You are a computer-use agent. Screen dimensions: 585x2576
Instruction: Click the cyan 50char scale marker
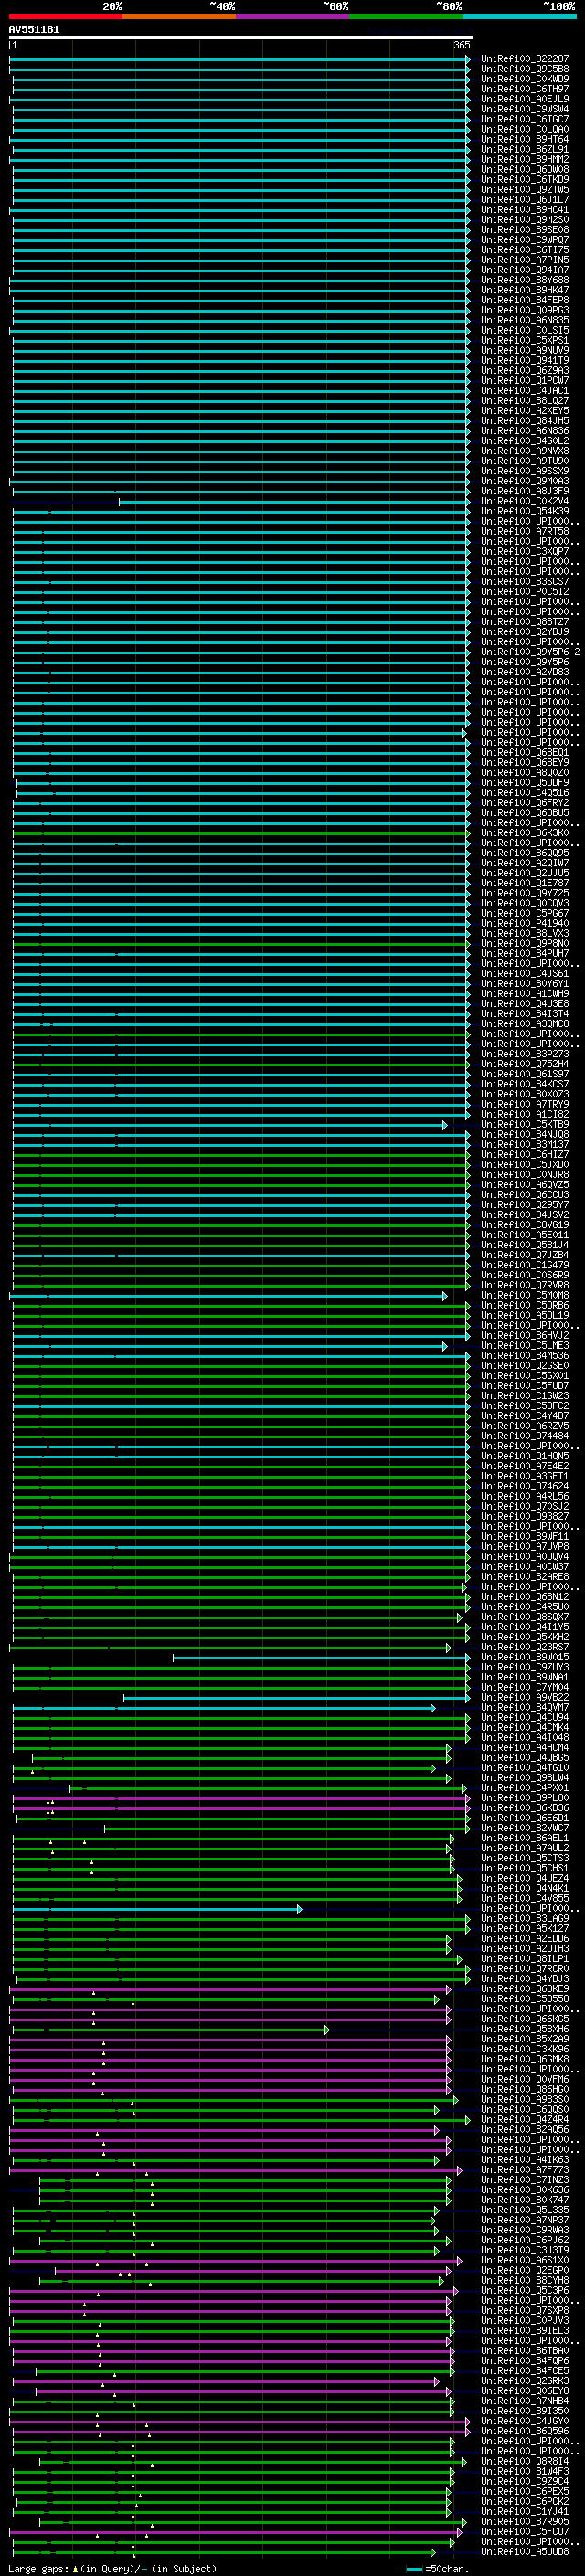pos(415,2568)
